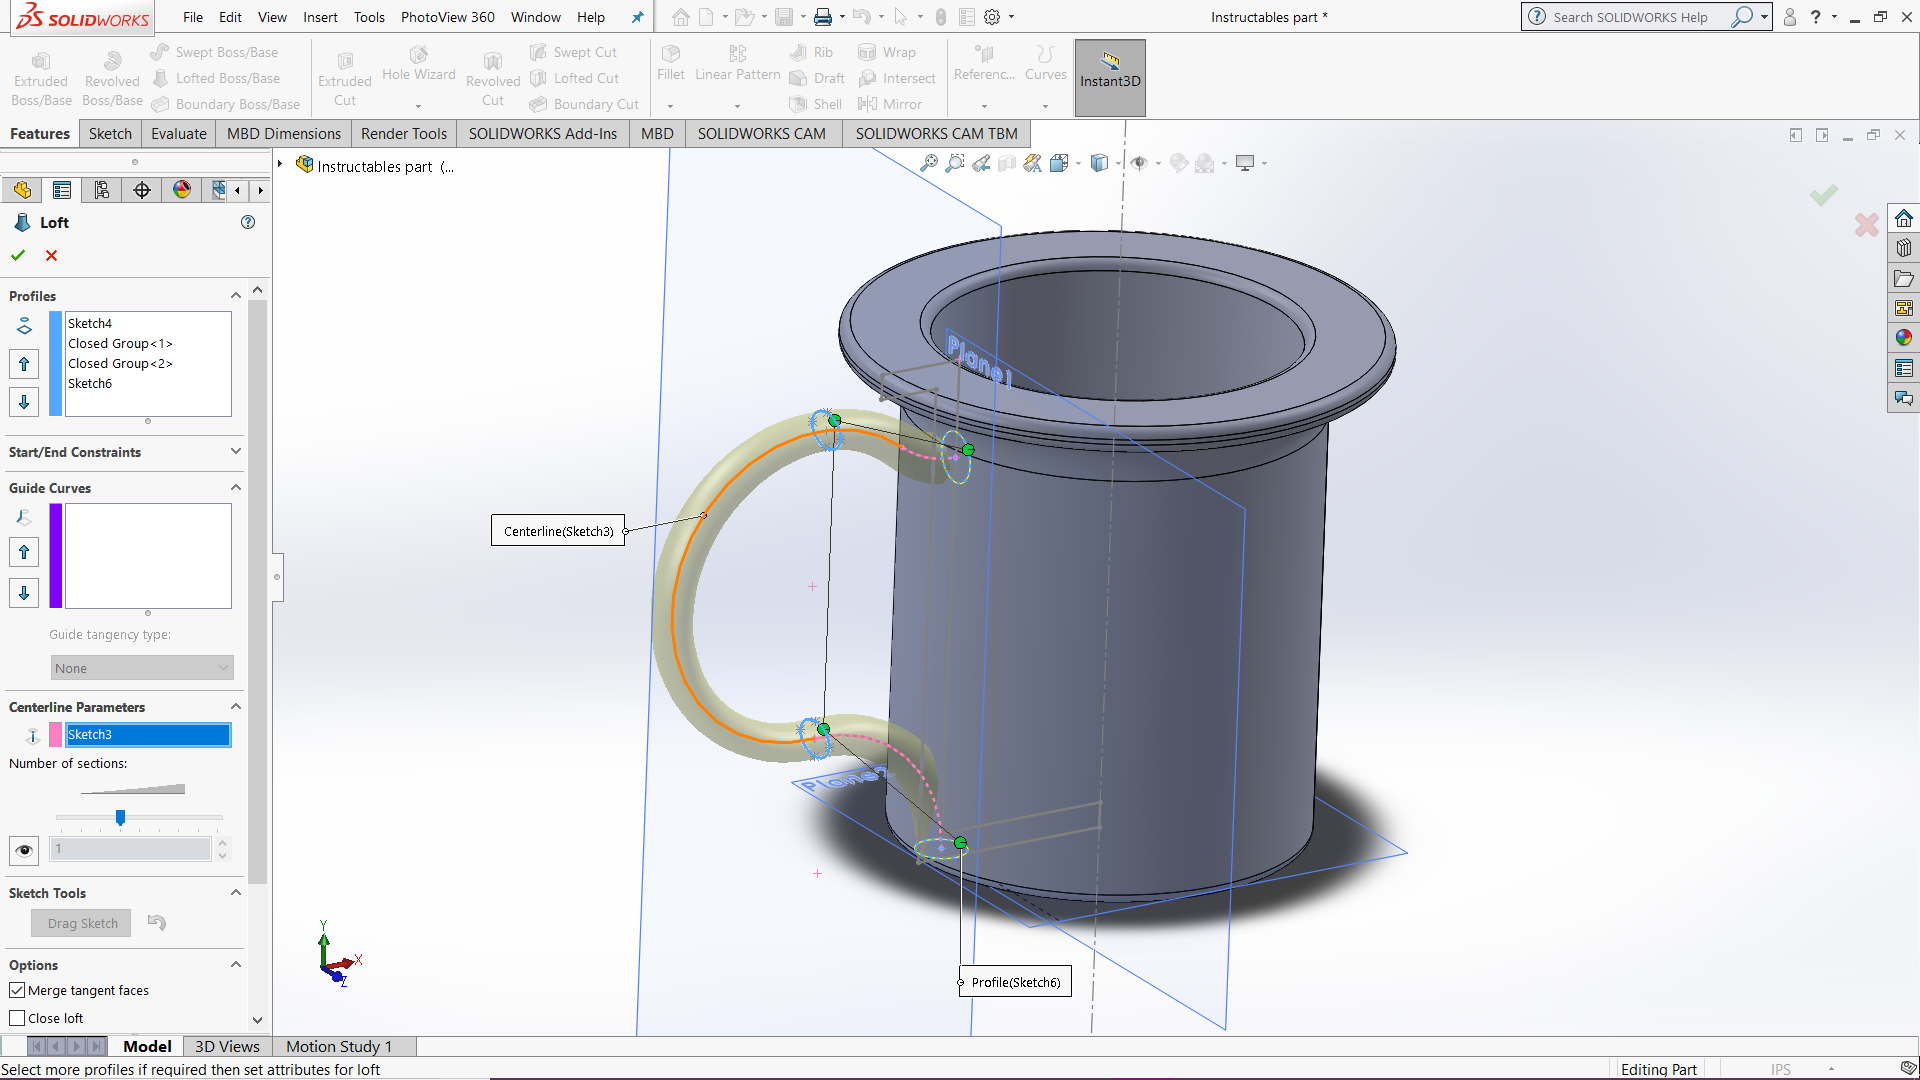This screenshot has height=1080, width=1920.
Task: Select the Fillet tool
Action: click(670, 65)
